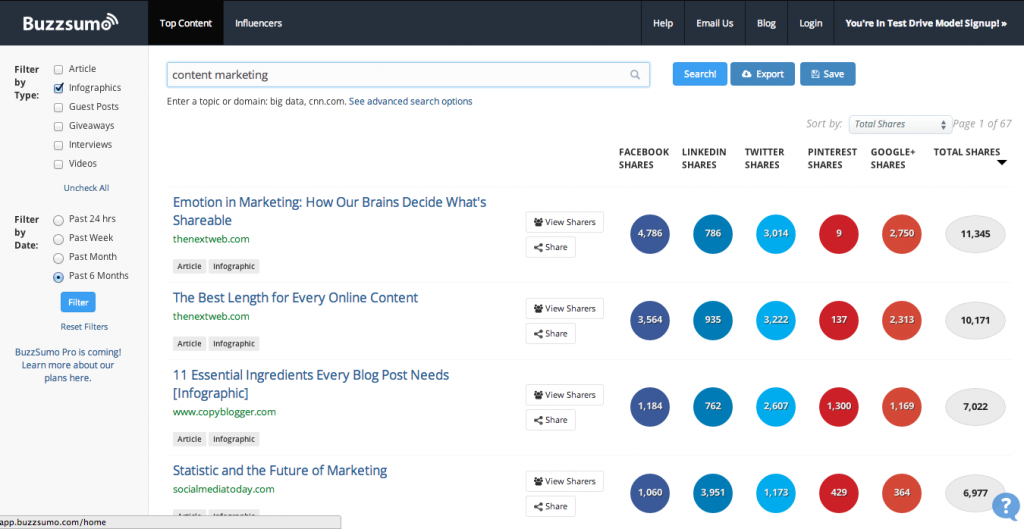The image size is (1024, 529).
Task: Click BuzzSumo Pro plans link
Action: pyautogui.click(x=68, y=365)
